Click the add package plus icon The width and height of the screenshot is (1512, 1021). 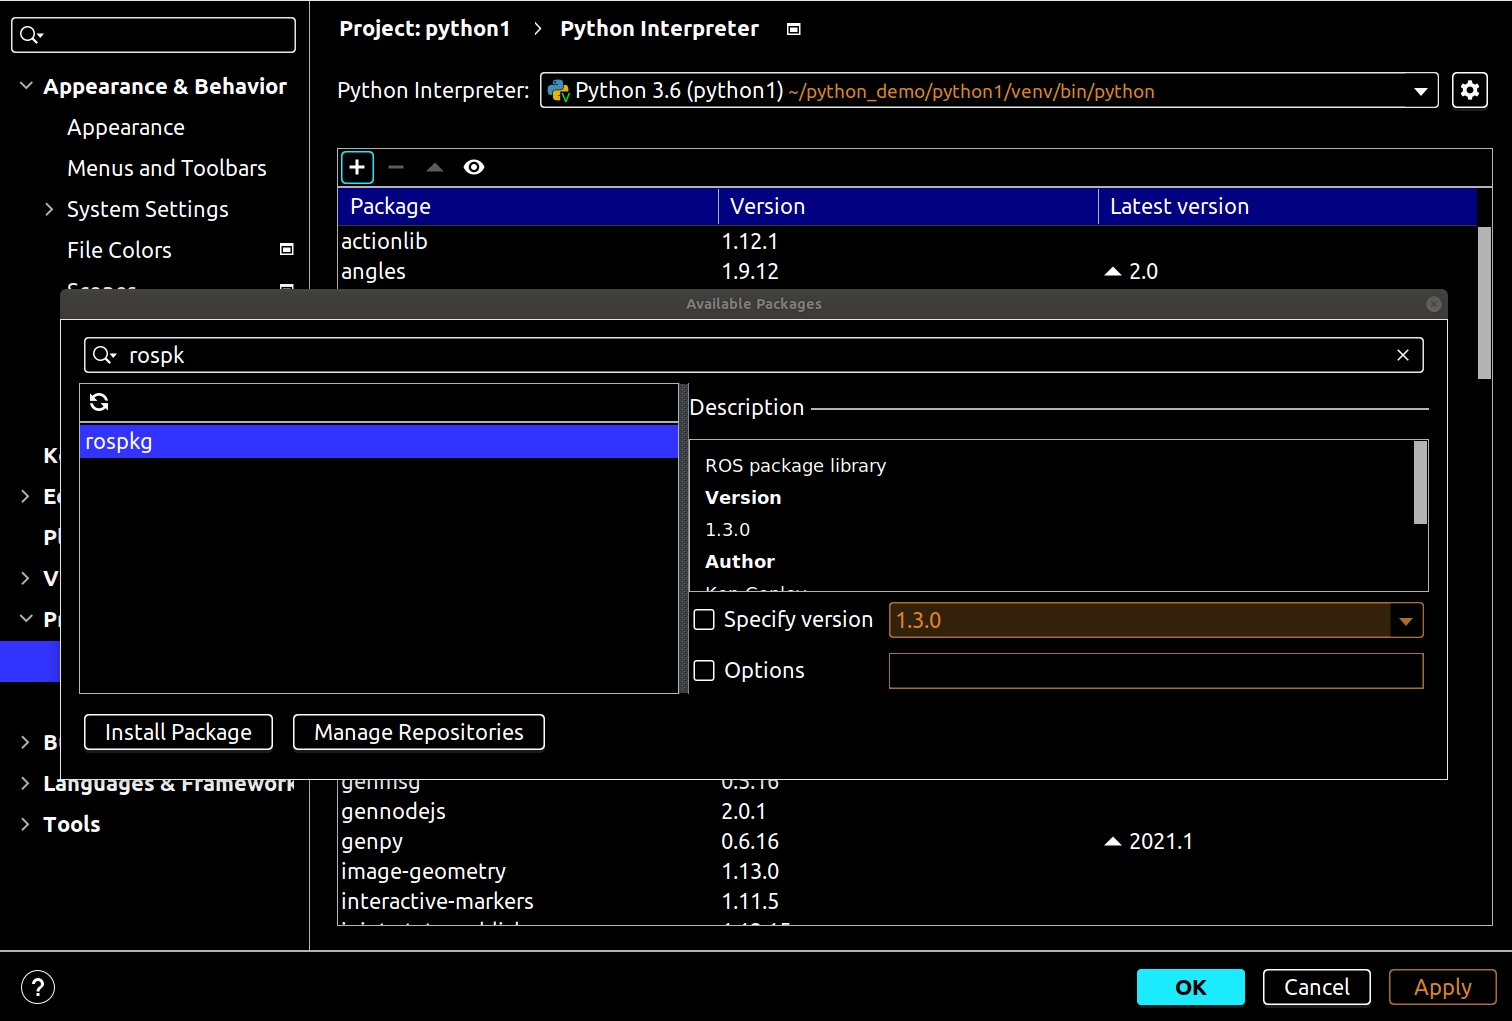pyautogui.click(x=357, y=167)
